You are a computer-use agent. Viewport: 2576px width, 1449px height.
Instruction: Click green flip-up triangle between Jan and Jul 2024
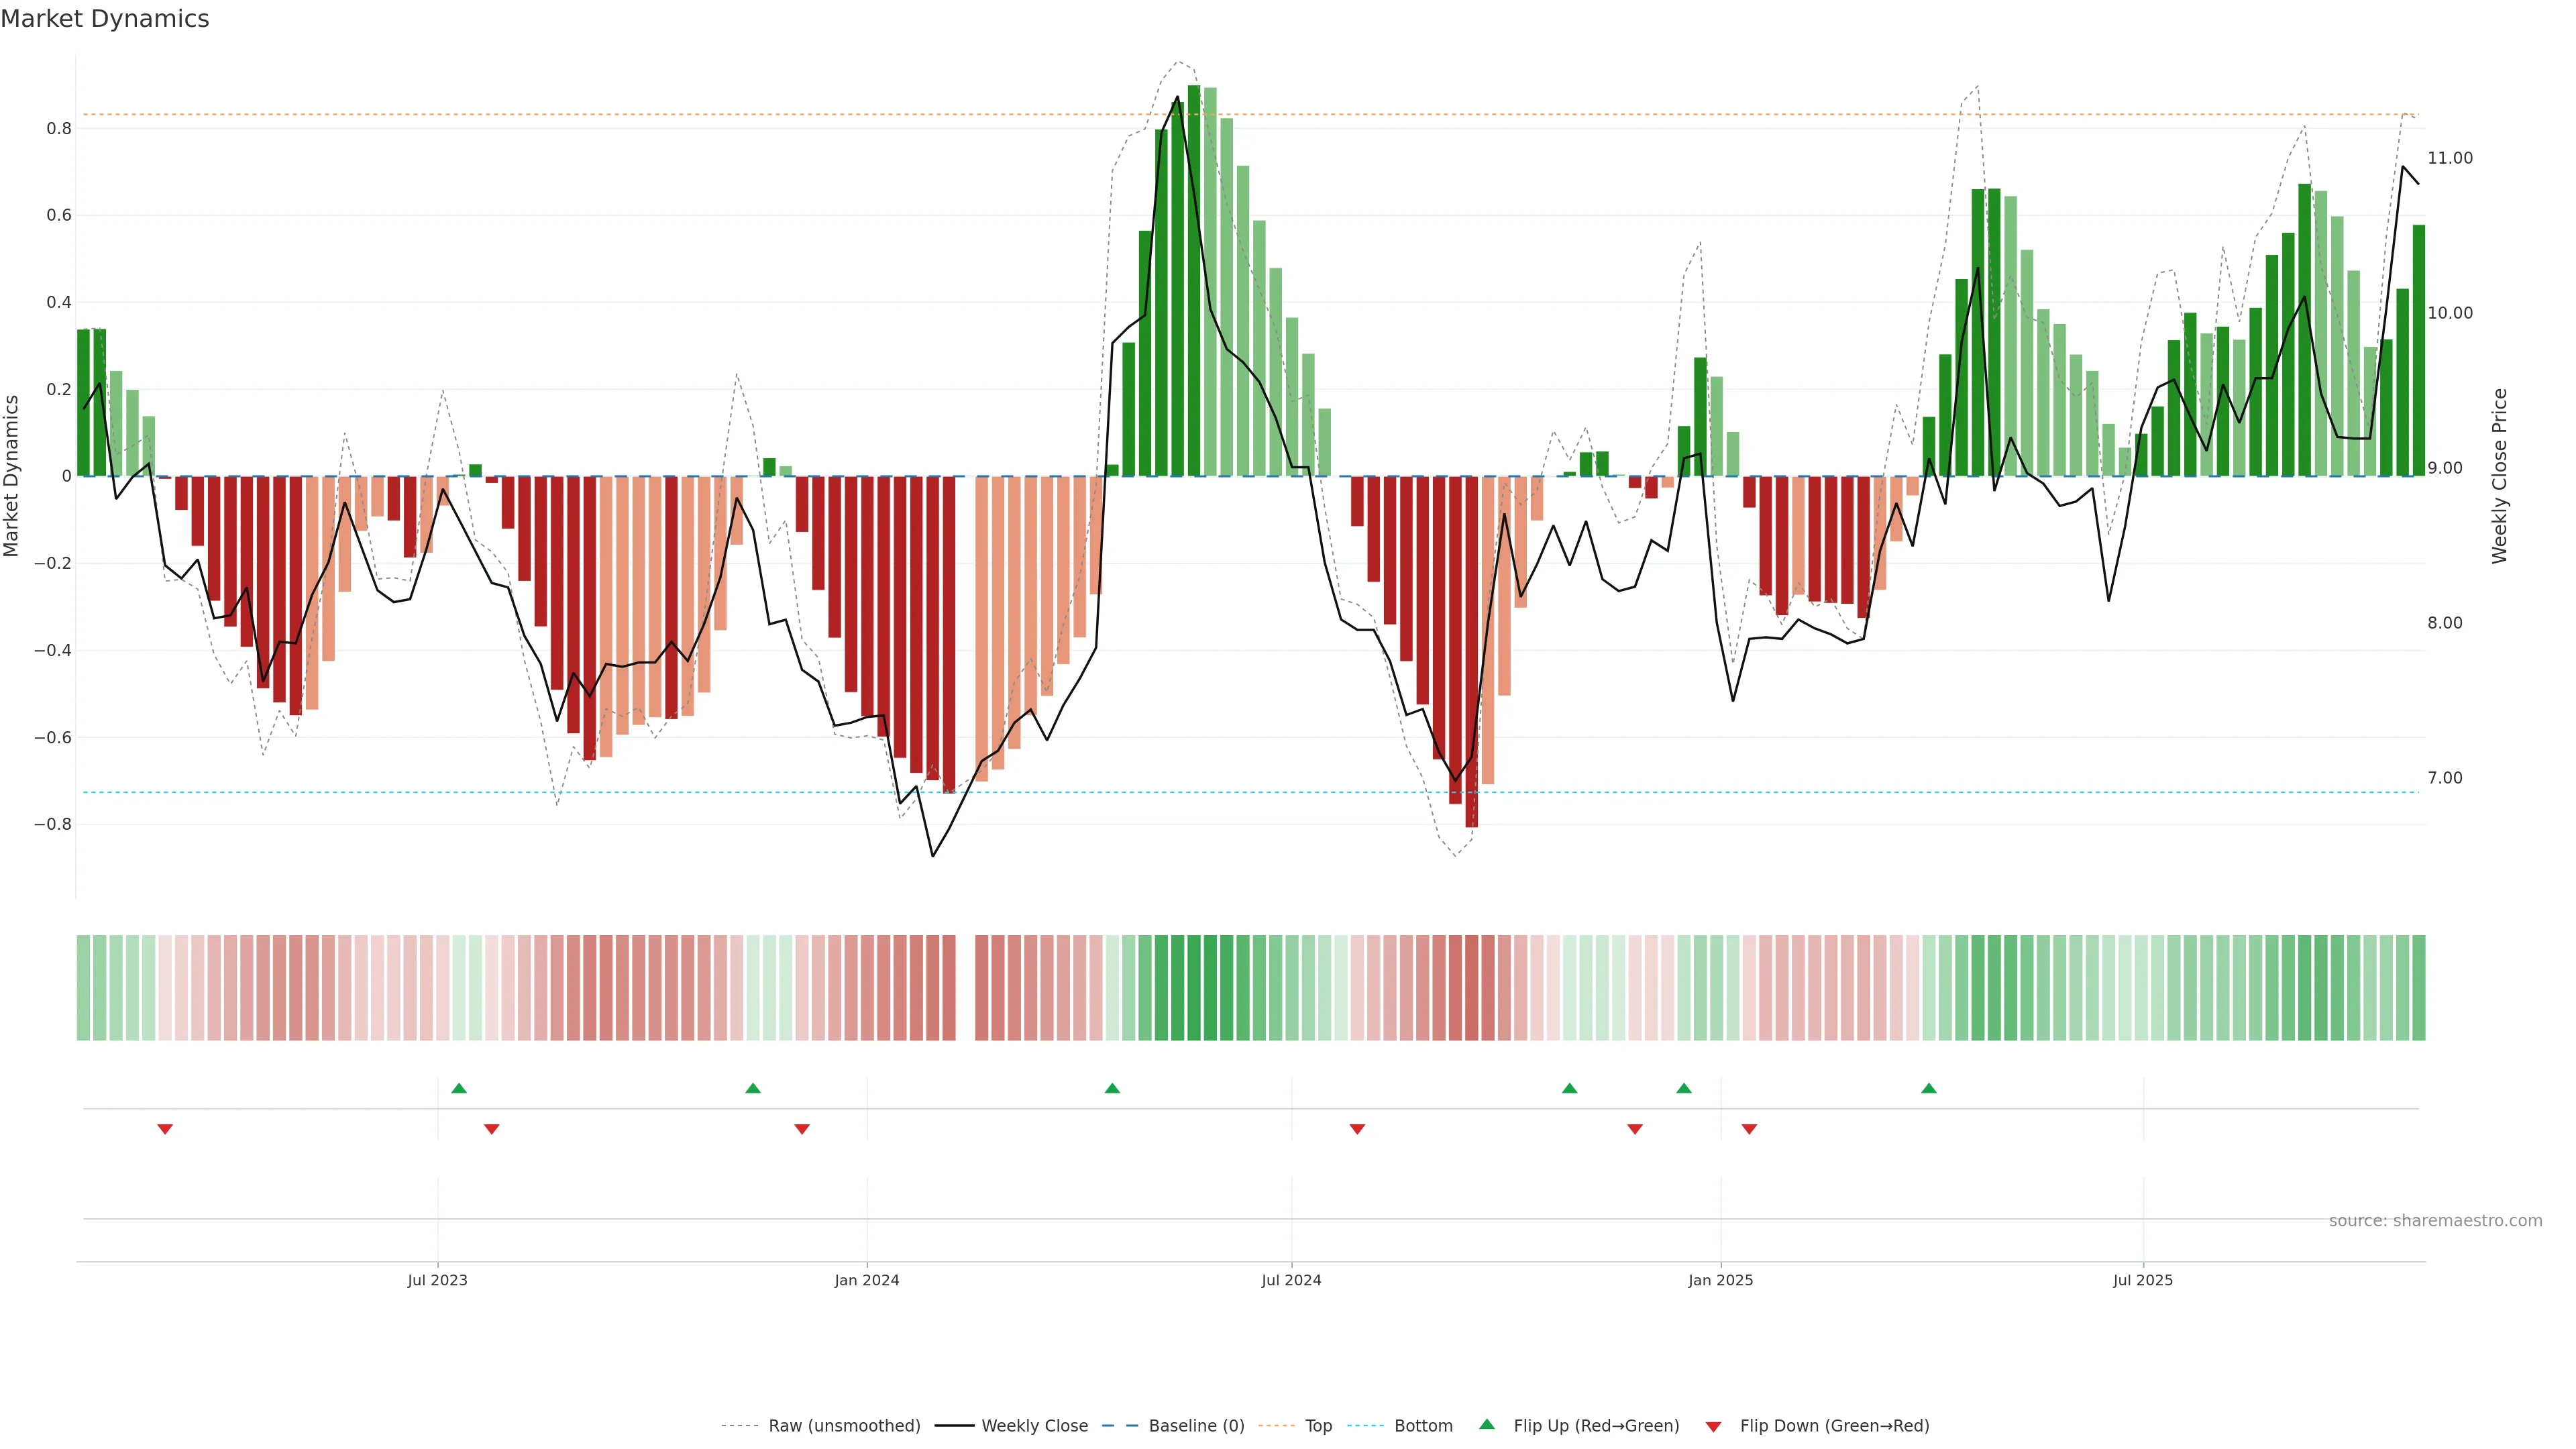coord(1112,1088)
